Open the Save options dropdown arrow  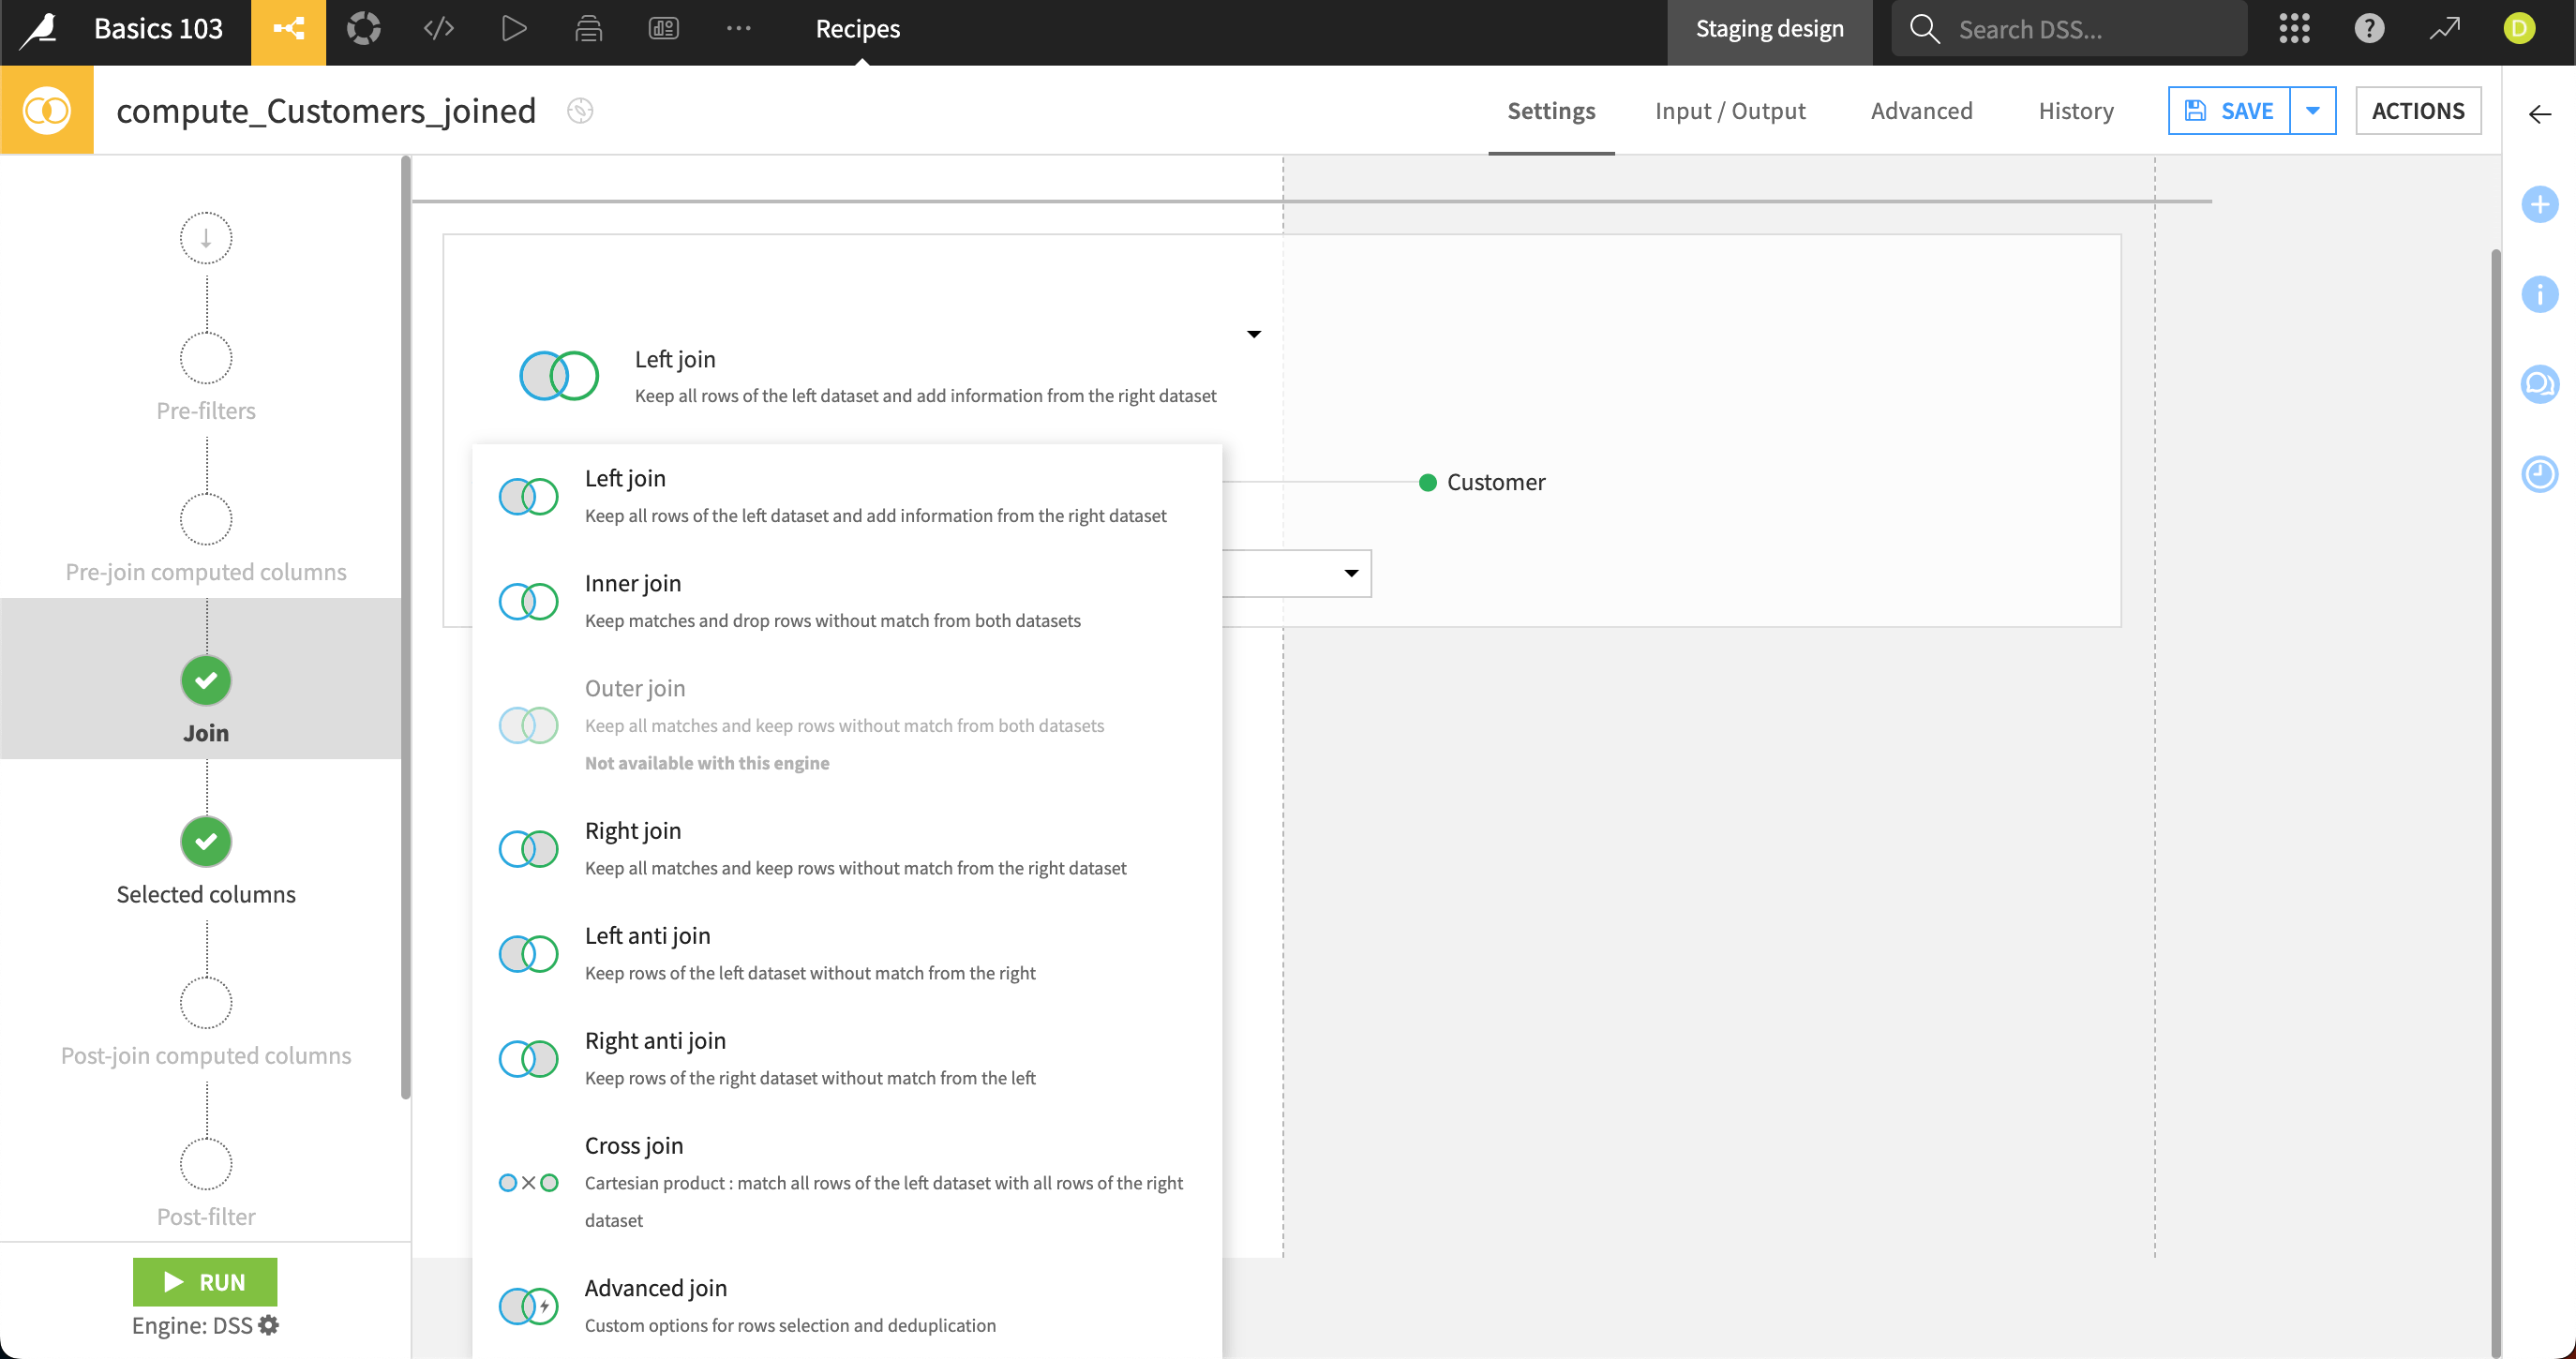2312,111
